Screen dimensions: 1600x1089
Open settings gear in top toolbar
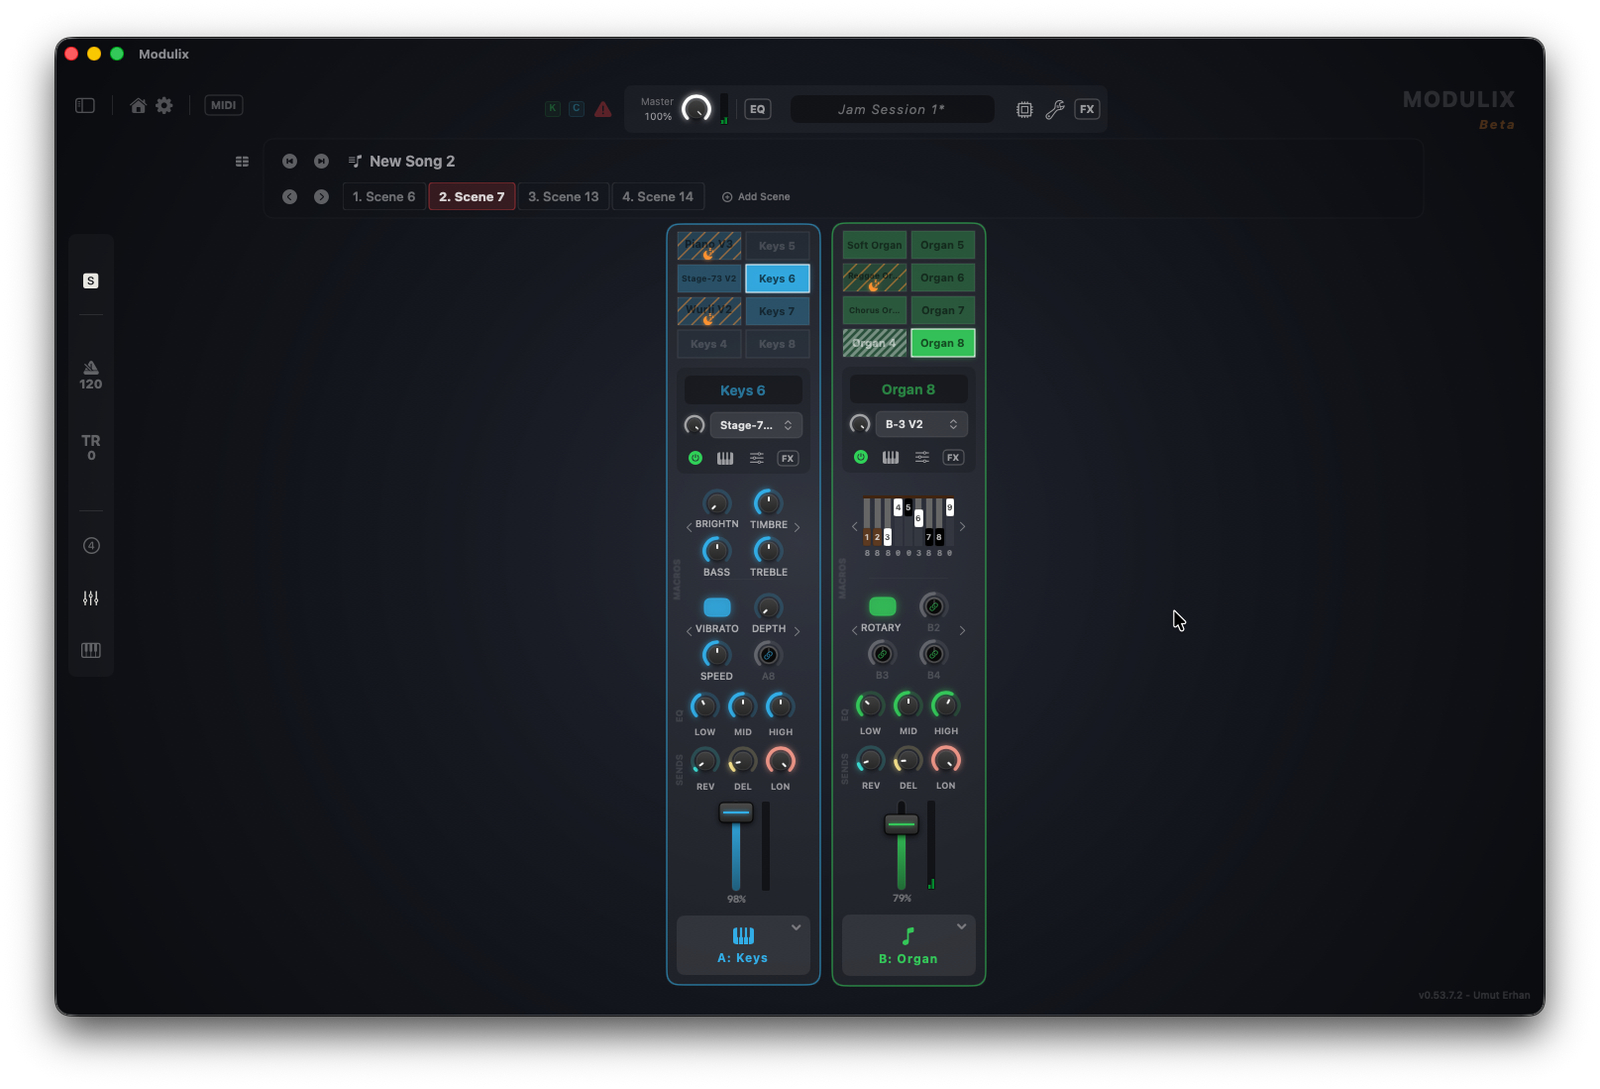tap(164, 105)
